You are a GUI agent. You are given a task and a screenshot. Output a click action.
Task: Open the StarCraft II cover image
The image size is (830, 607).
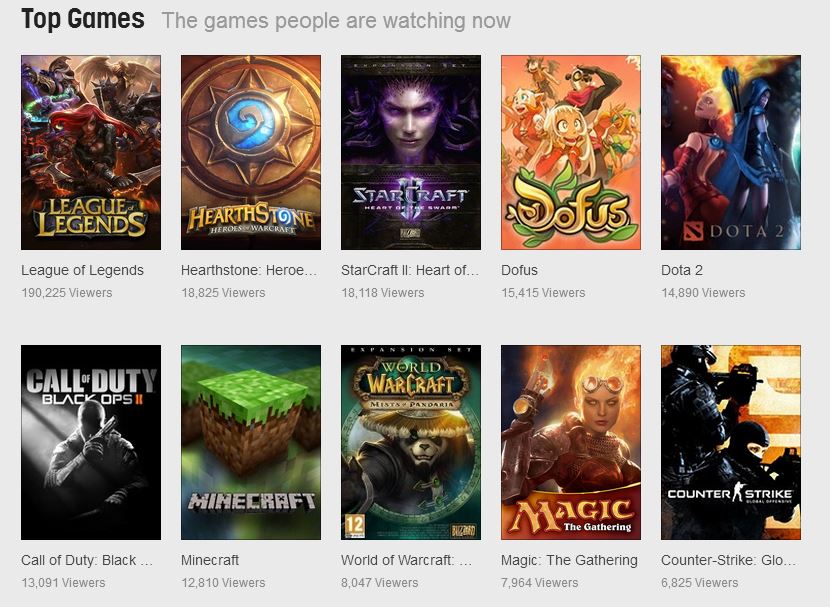(x=411, y=152)
